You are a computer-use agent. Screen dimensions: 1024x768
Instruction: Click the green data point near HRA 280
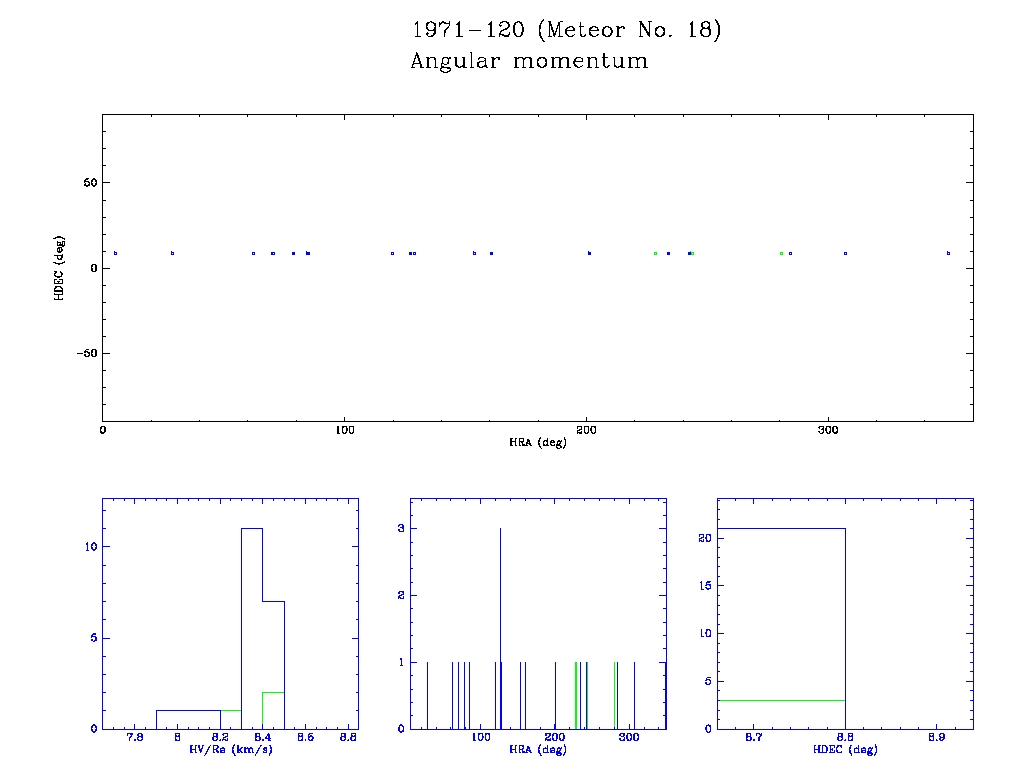click(781, 253)
